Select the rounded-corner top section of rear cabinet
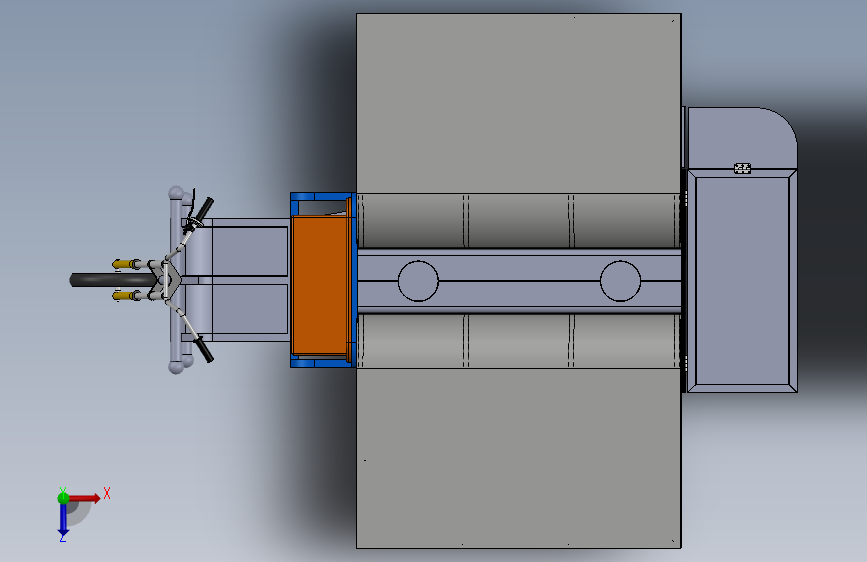This screenshot has width=867, height=562. [x=742, y=138]
